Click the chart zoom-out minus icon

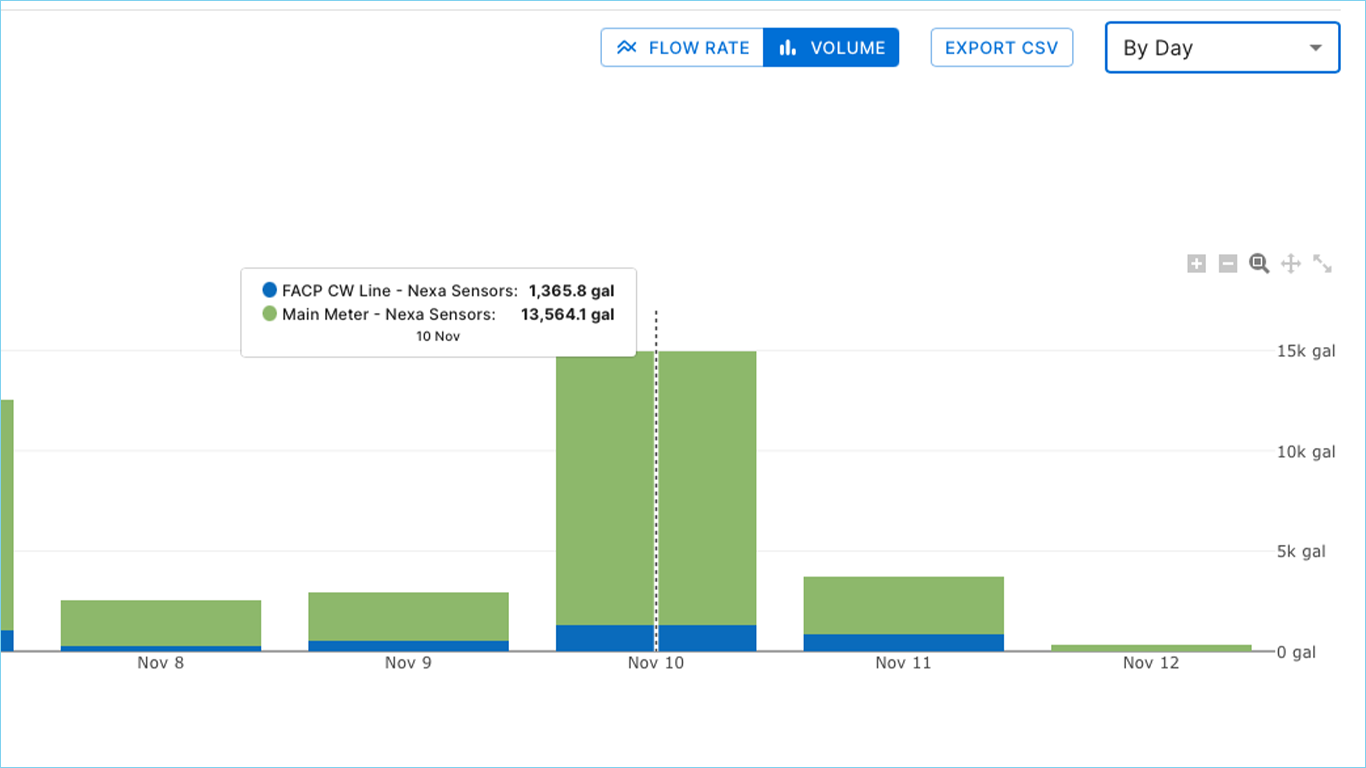pos(1228,264)
